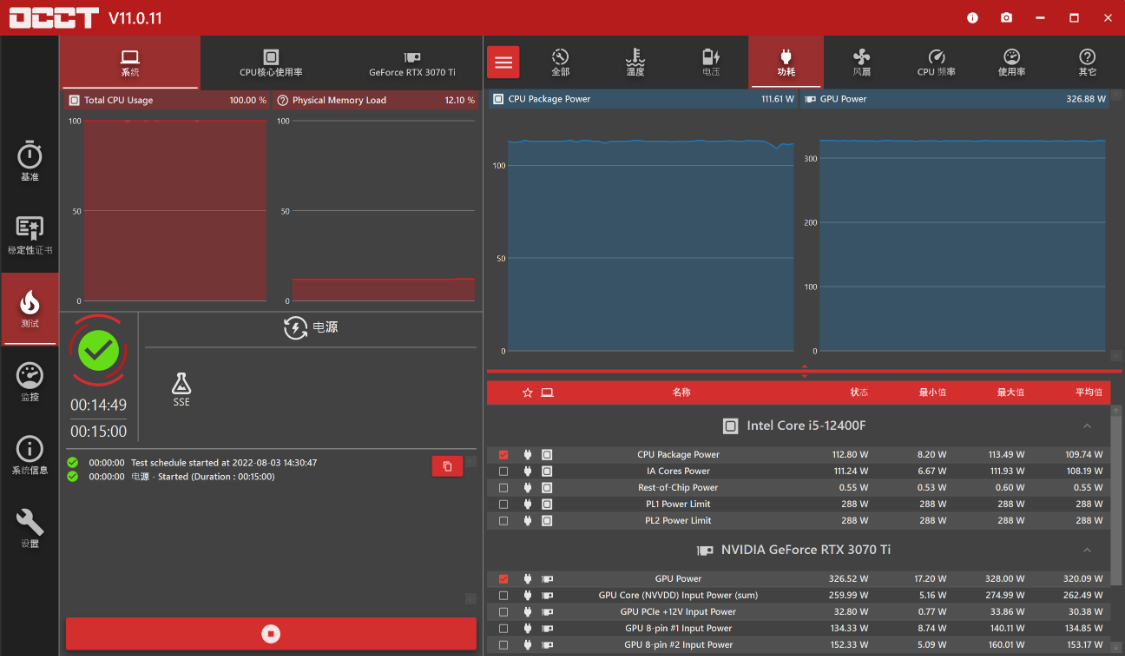Screen dimensions: 1125x656
Task: Check GPU 8-pin #1 Input Power checkbox
Action: tap(504, 628)
